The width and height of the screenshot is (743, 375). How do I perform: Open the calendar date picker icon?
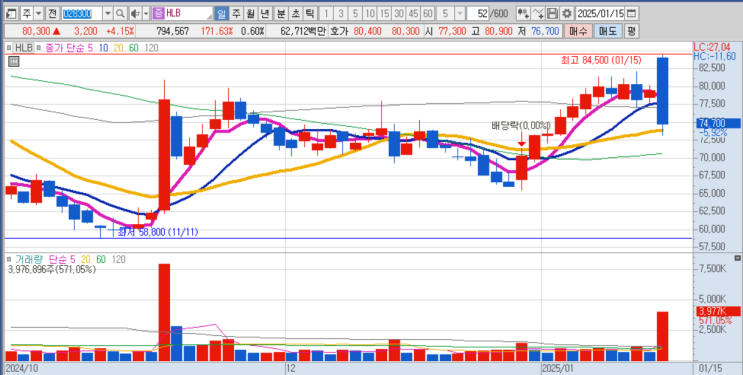click(x=632, y=13)
